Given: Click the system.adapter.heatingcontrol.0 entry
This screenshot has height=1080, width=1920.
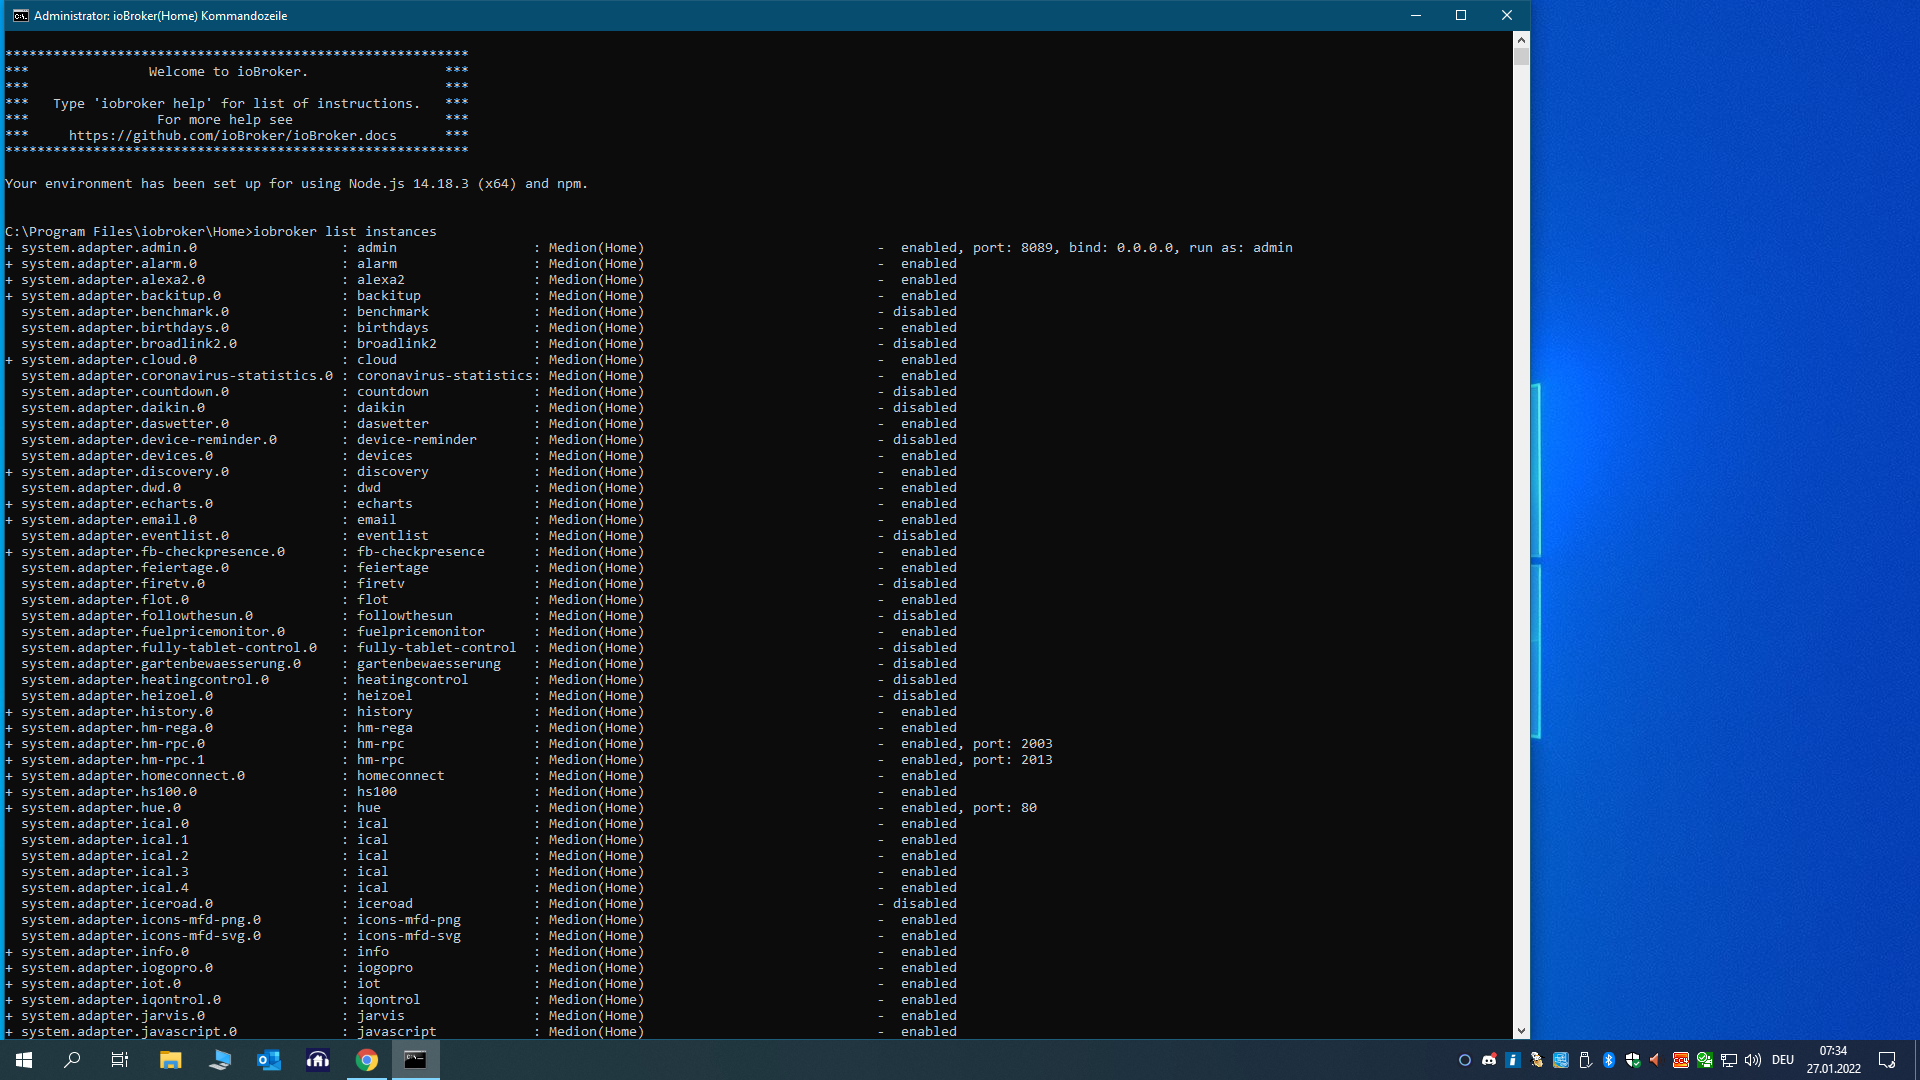Looking at the screenshot, I should tap(145, 680).
